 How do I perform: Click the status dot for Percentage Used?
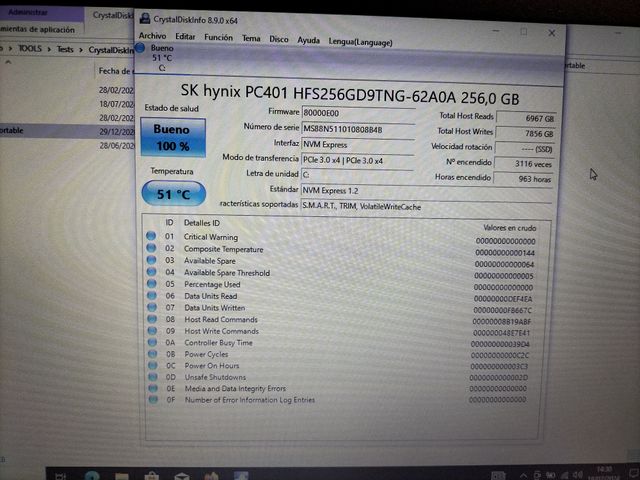click(152, 283)
